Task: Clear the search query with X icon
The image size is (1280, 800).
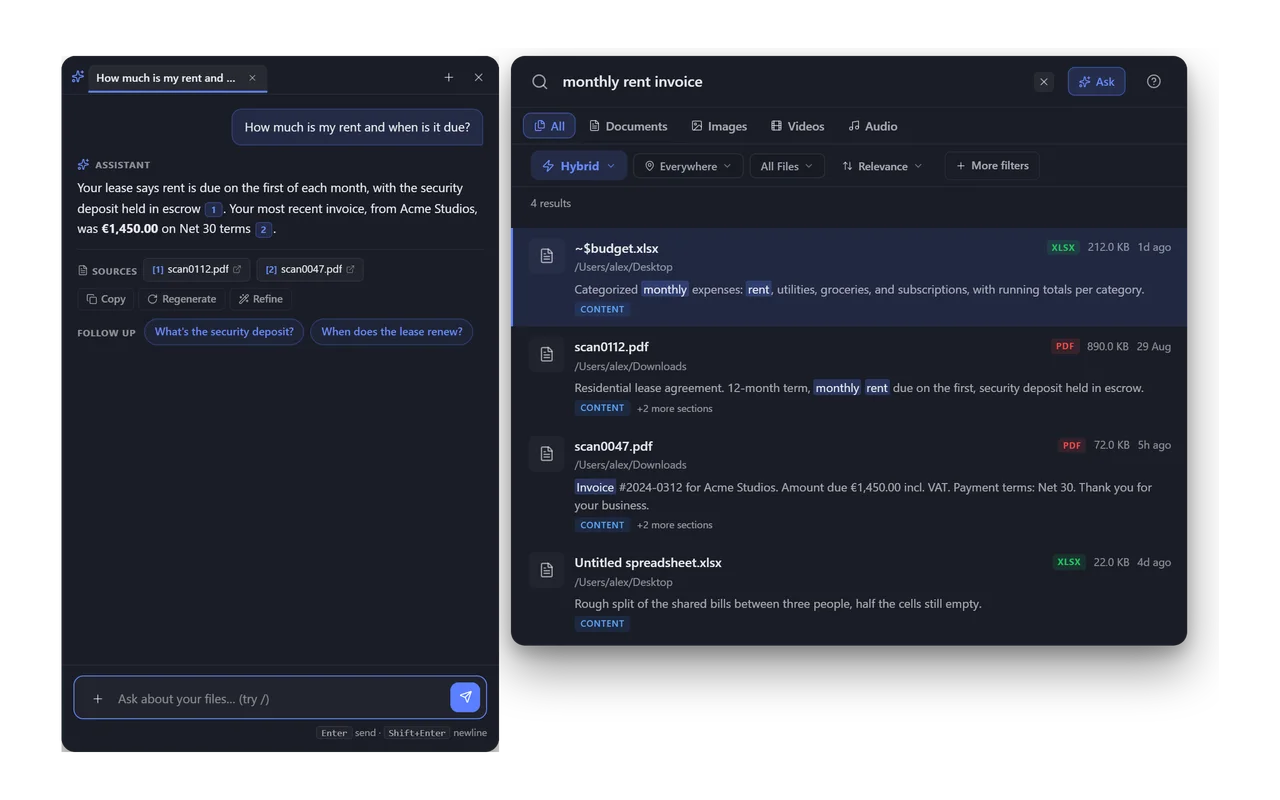Action: (1044, 82)
